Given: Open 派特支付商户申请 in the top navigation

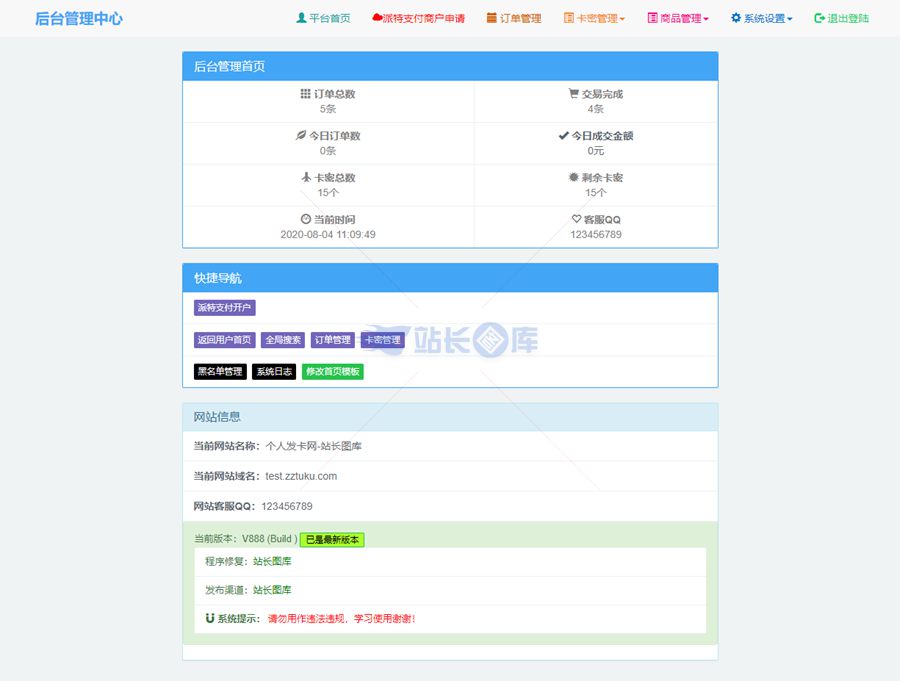Looking at the screenshot, I should [x=418, y=18].
